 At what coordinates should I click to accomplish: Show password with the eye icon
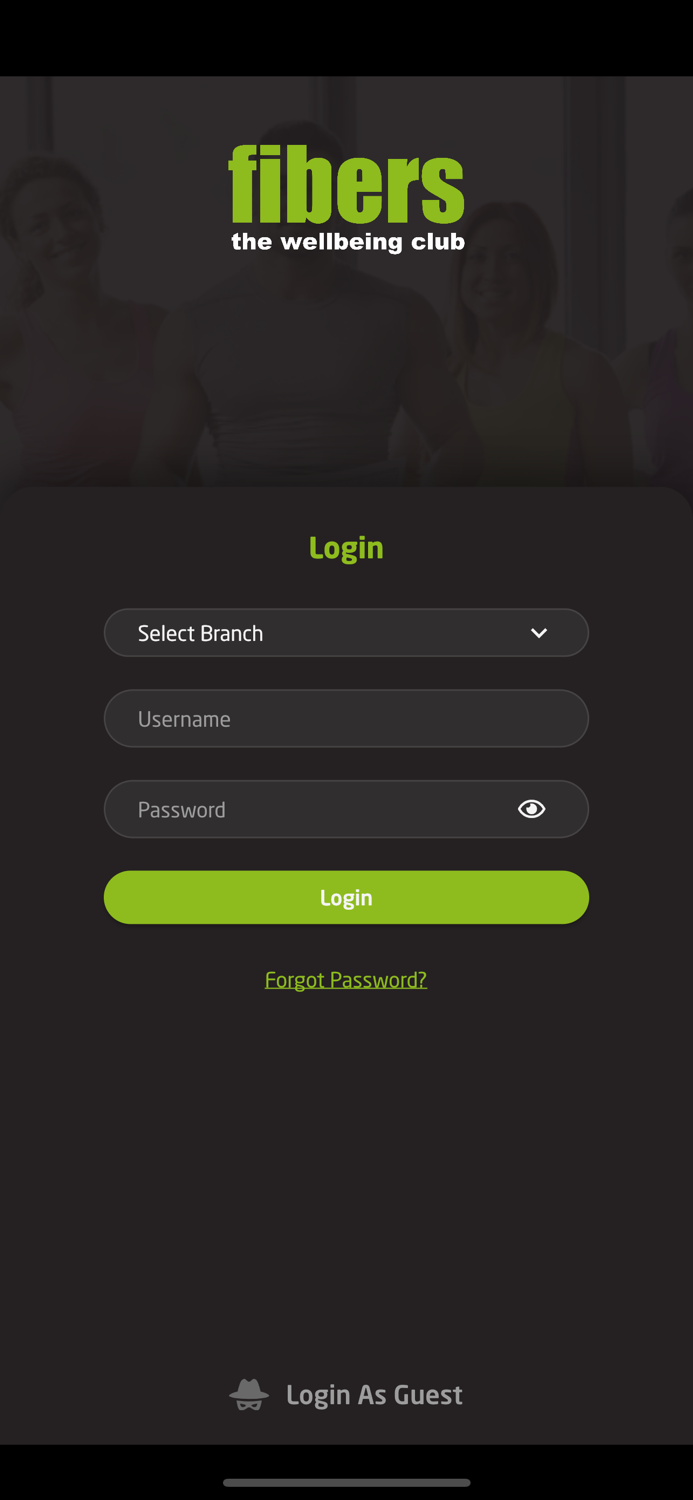coord(531,809)
